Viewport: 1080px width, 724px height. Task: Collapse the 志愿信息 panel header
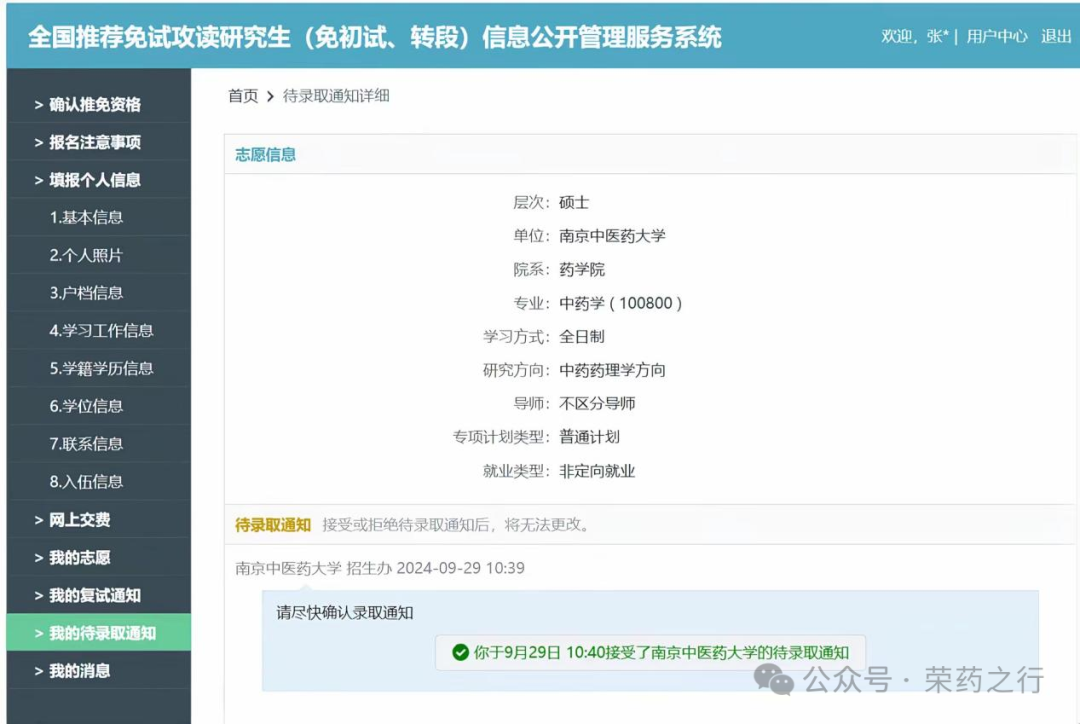[x=264, y=155]
